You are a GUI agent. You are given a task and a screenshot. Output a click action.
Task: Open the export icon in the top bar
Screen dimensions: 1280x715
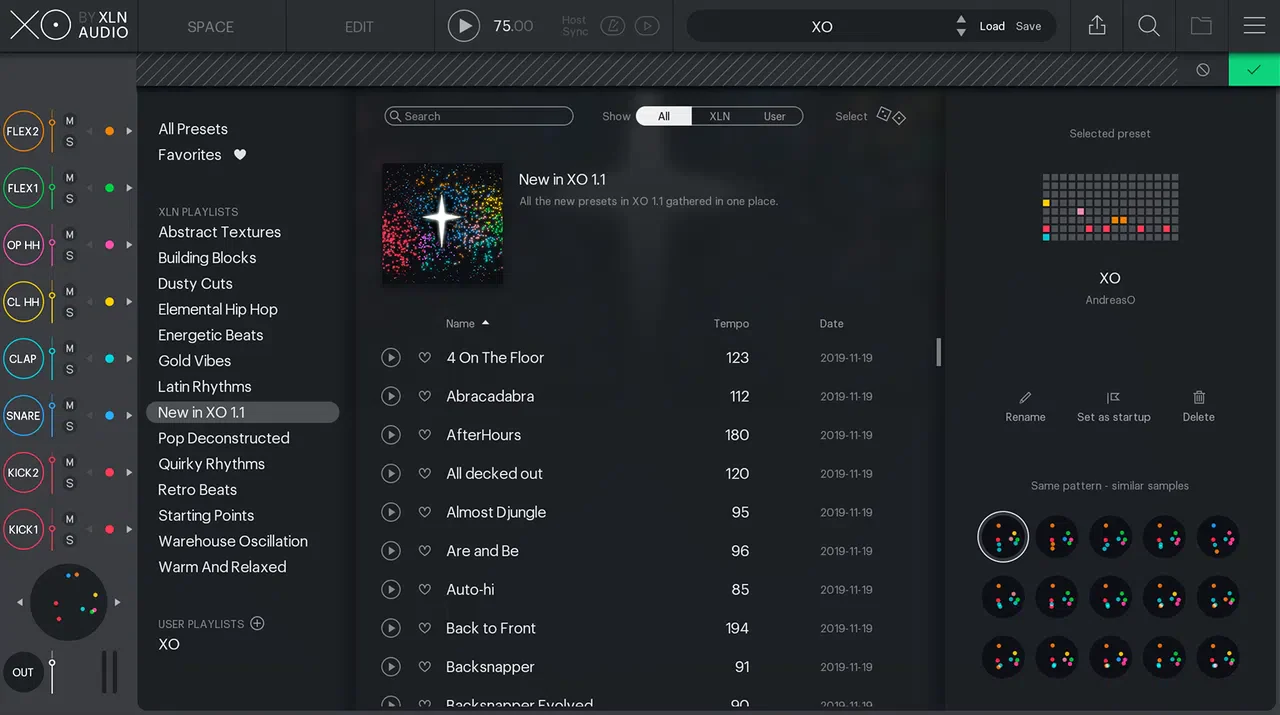[1097, 26]
